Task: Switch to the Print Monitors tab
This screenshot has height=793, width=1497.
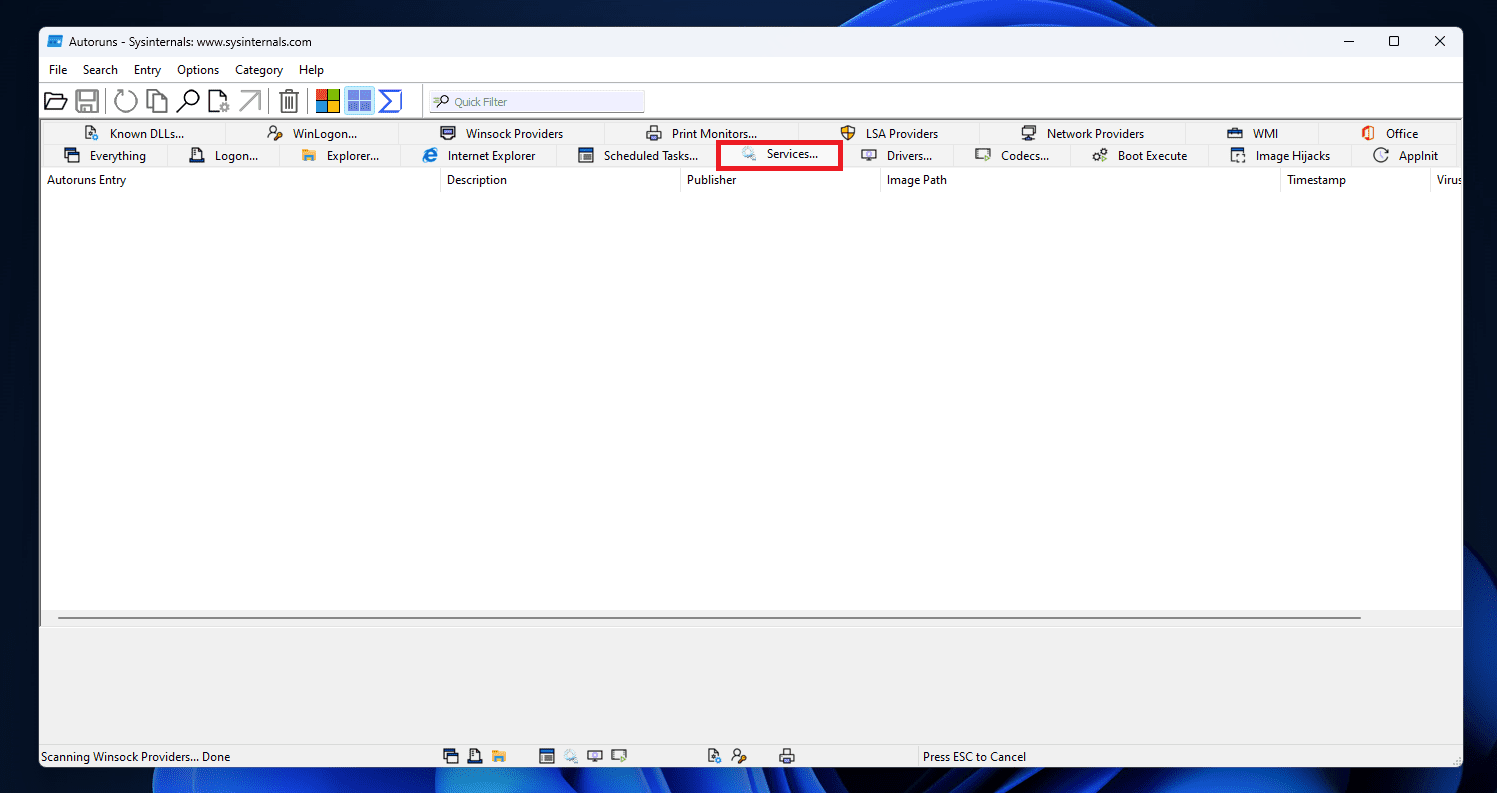Action: tap(701, 133)
